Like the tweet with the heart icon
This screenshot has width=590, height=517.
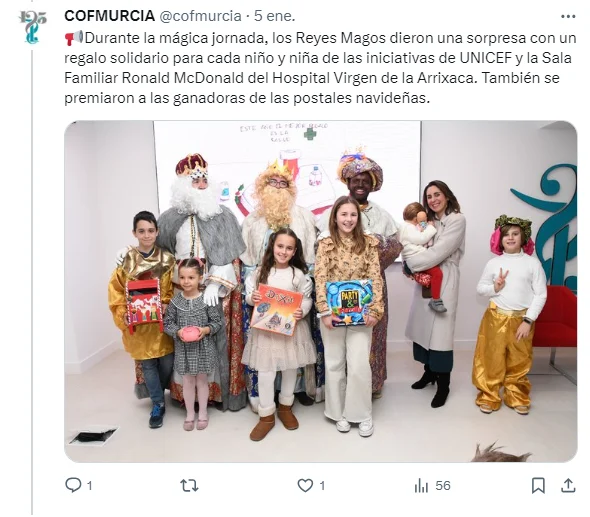tap(305, 485)
